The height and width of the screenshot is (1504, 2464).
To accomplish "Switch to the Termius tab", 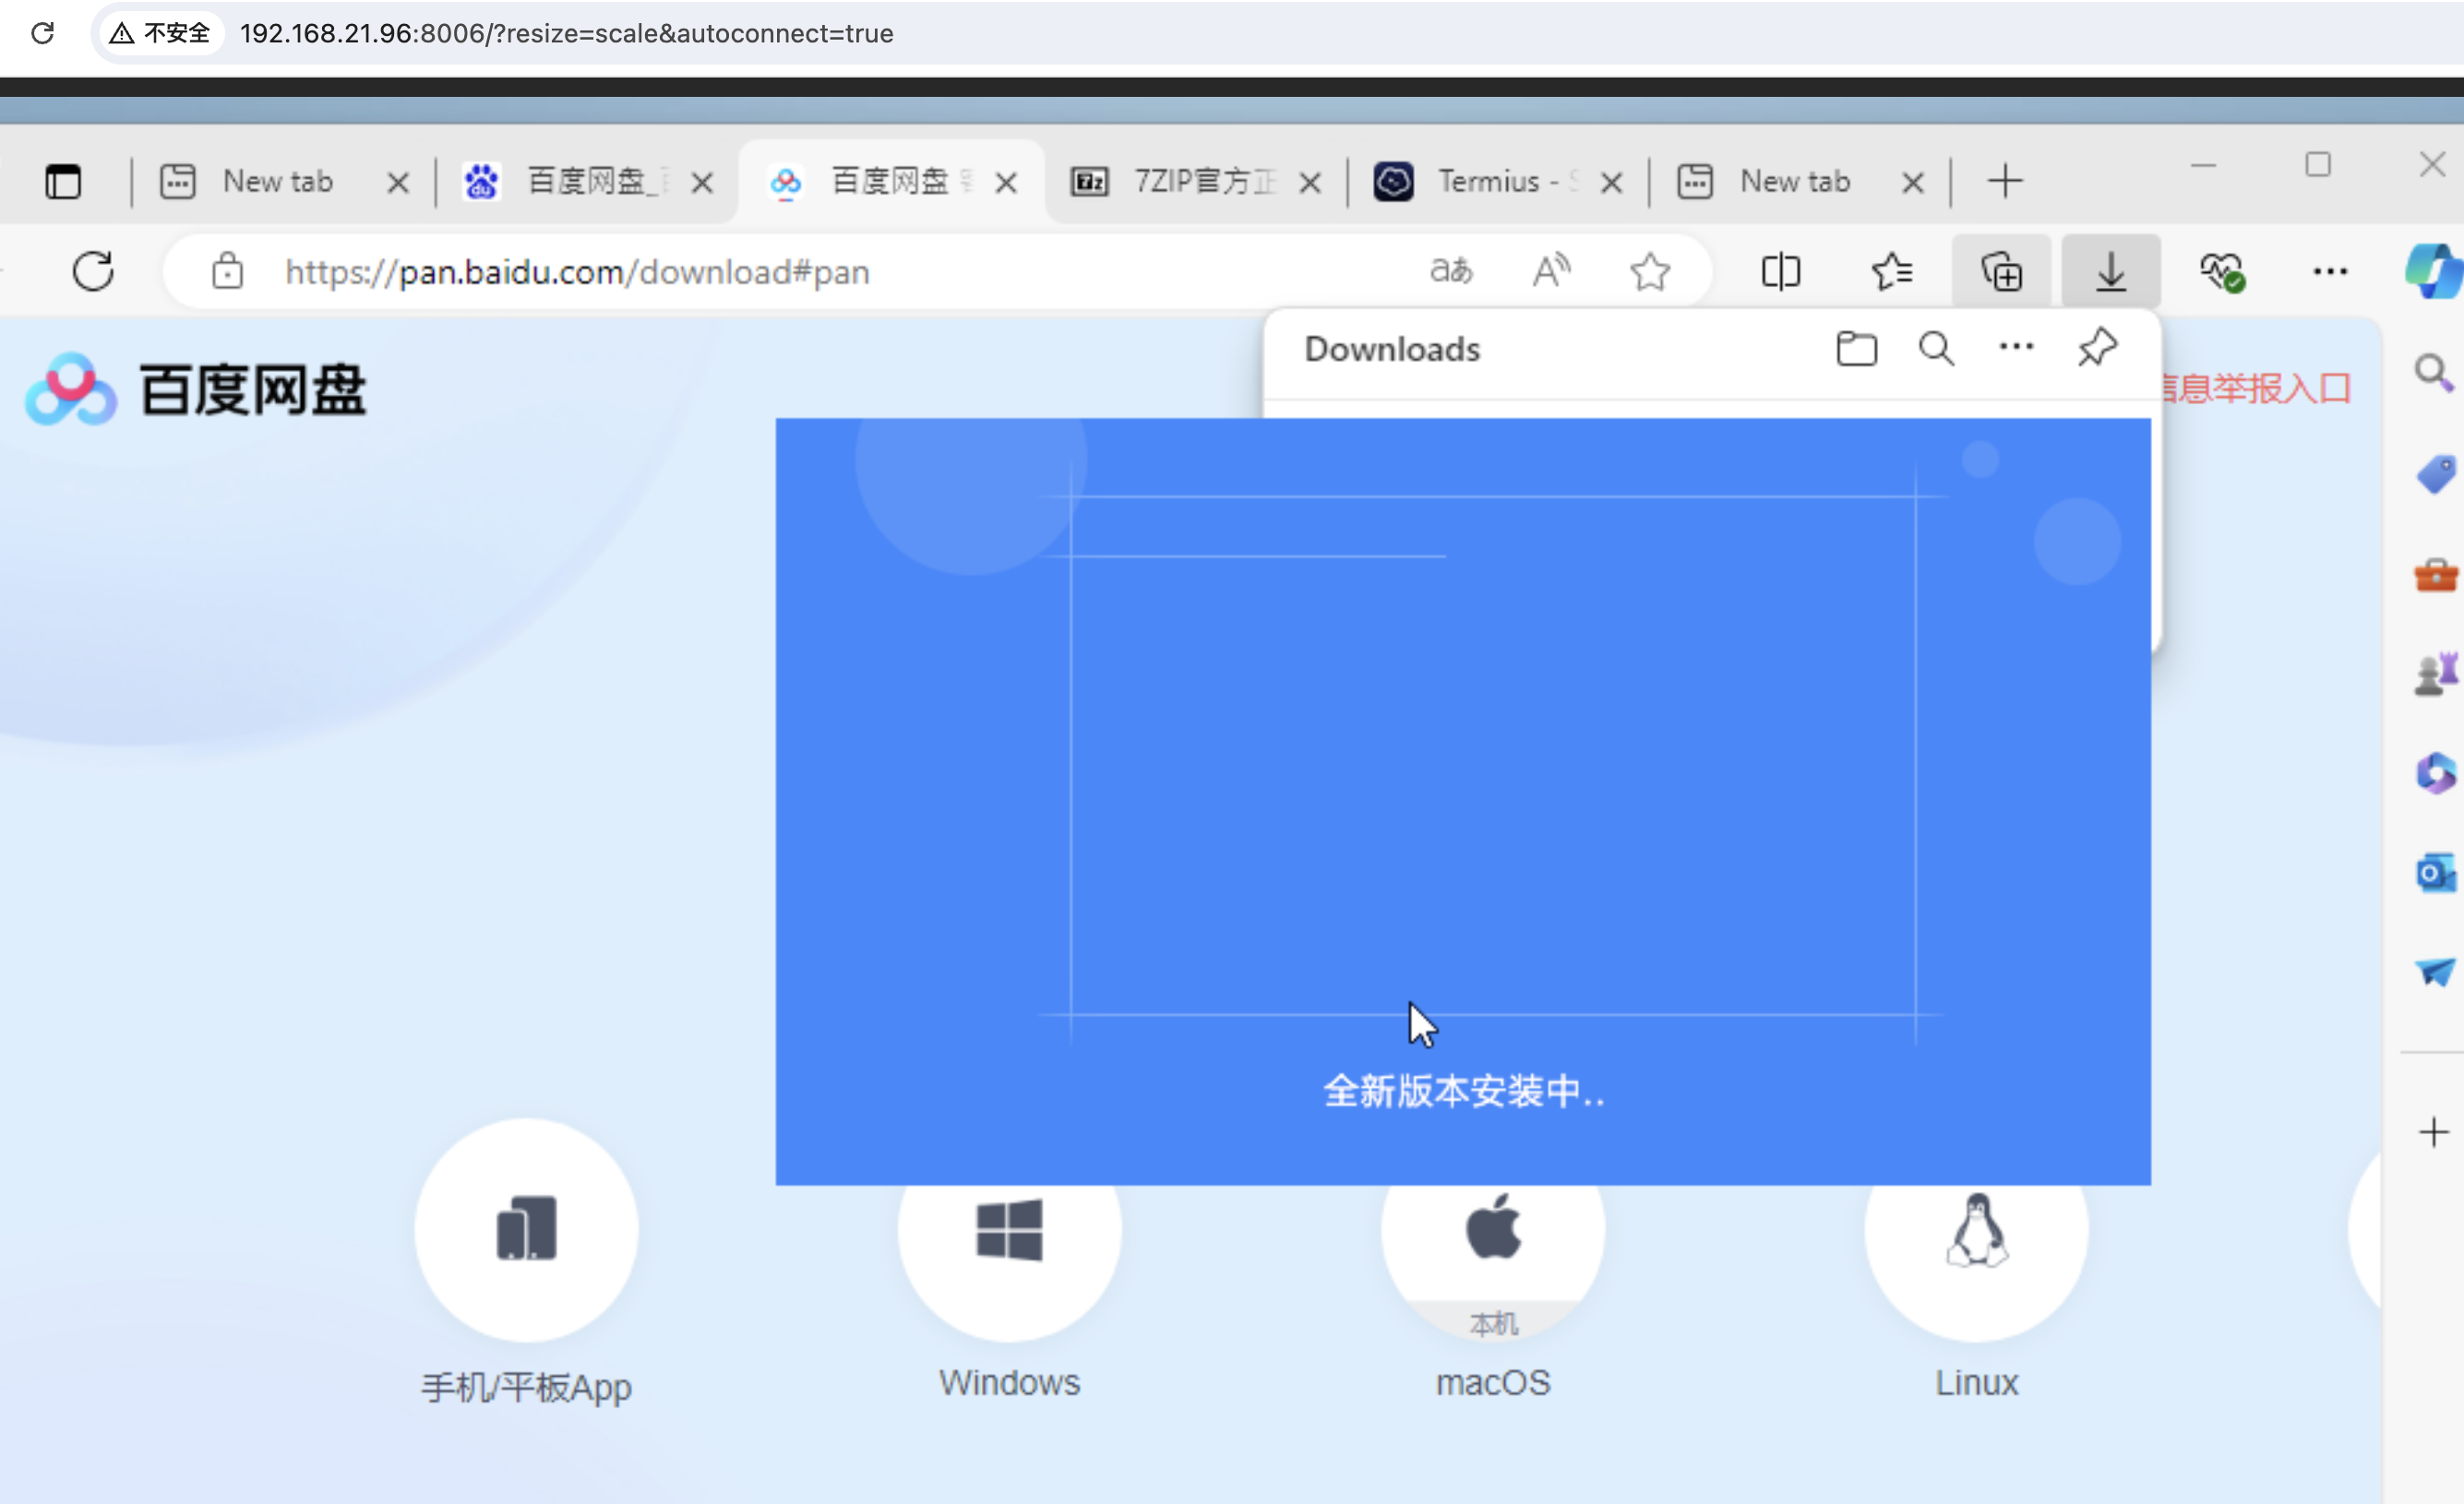I will 1487,182.
